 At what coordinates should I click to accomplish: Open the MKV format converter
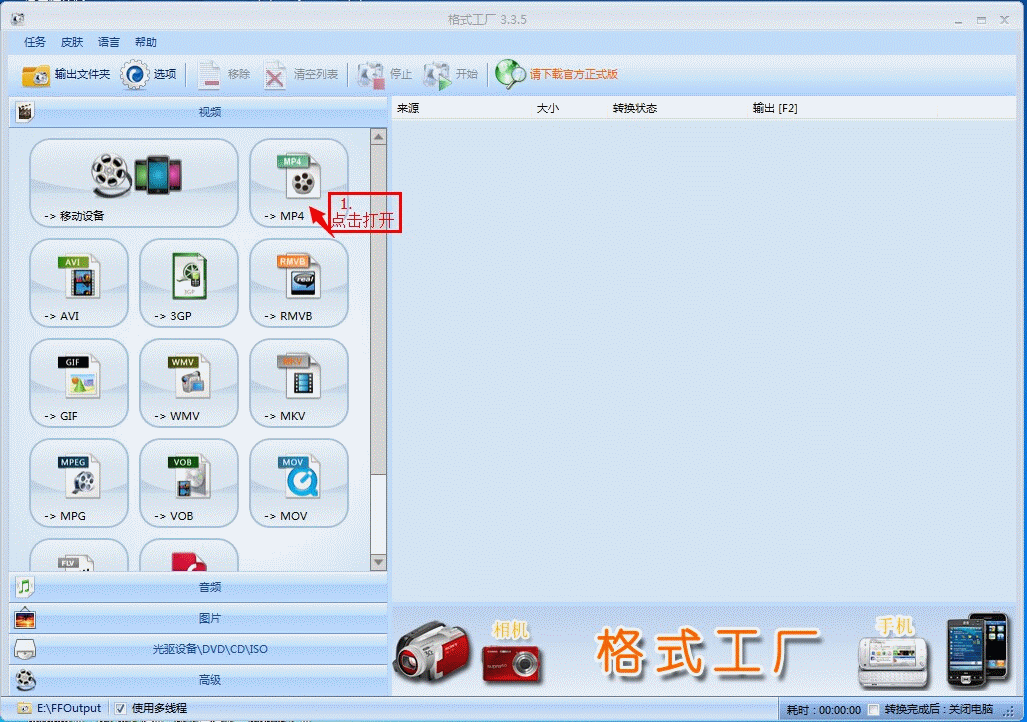[297, 383]
